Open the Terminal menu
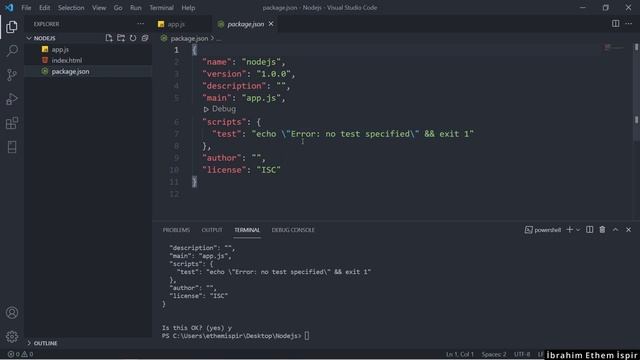The height and width of the screenshot is (360, 640). [161, 8]
